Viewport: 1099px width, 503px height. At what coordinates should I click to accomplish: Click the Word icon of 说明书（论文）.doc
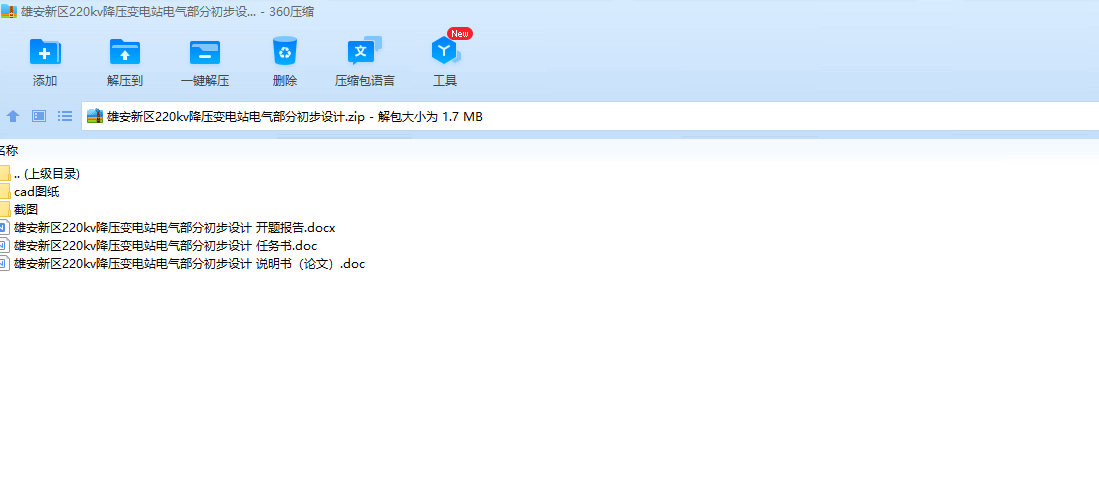click(5, 264)
